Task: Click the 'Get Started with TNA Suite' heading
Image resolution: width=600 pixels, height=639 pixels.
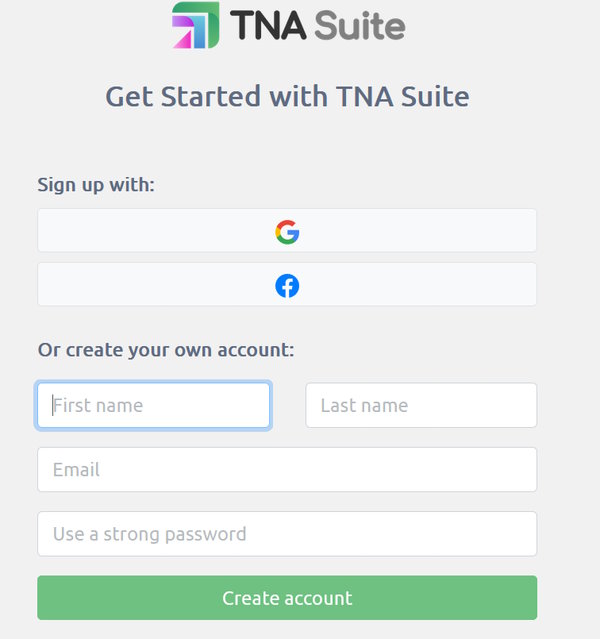Action: 287,97
